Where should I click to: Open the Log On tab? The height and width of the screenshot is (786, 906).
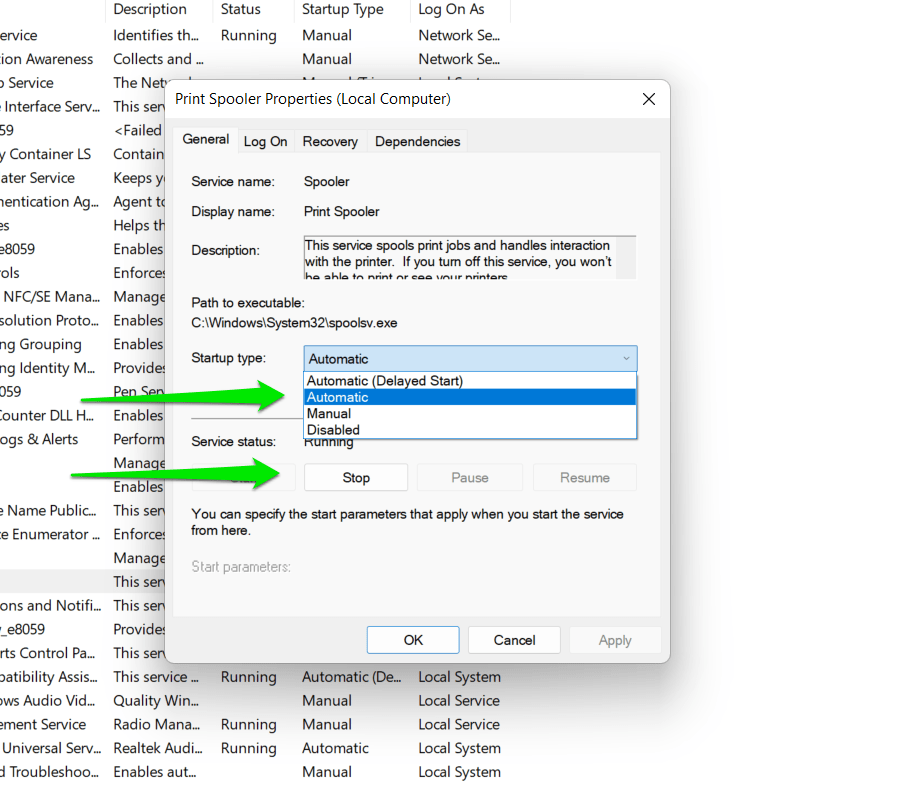[265, 142]
